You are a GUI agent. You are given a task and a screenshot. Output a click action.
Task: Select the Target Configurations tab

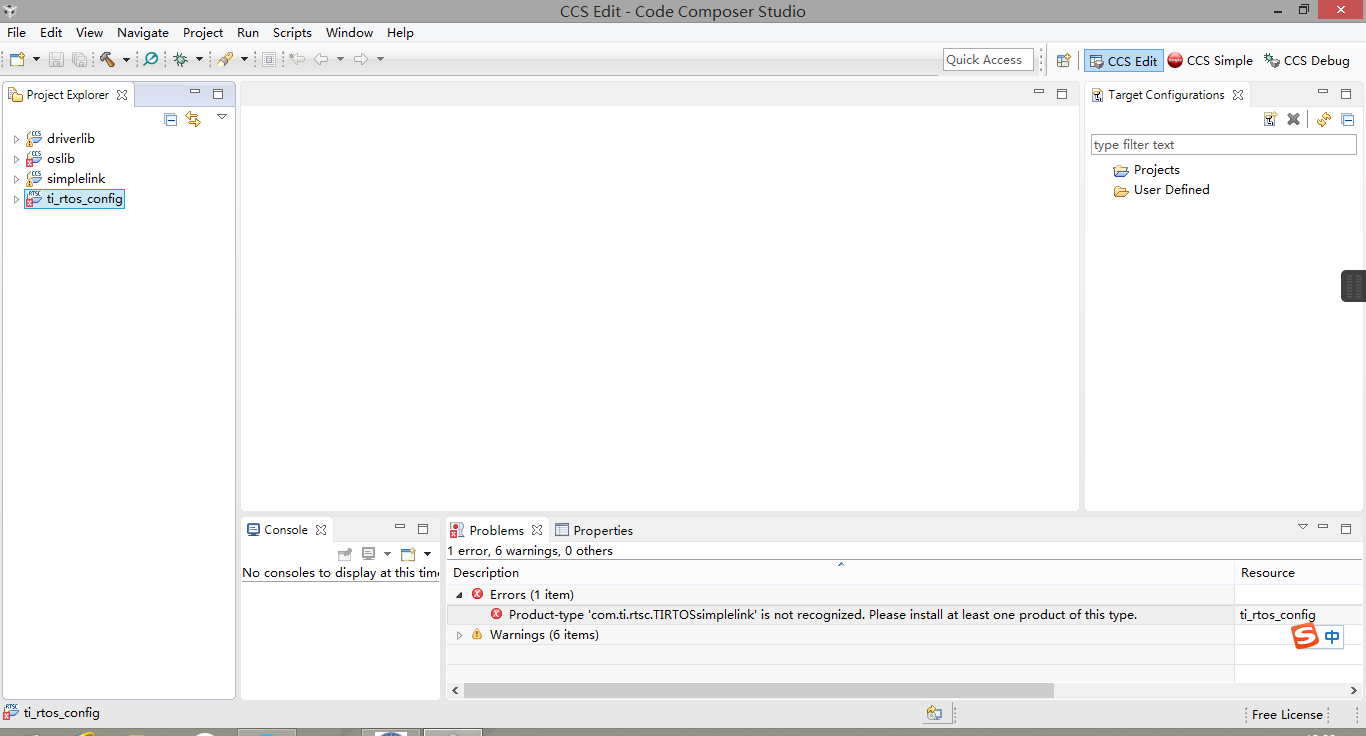click(1166, 95)
